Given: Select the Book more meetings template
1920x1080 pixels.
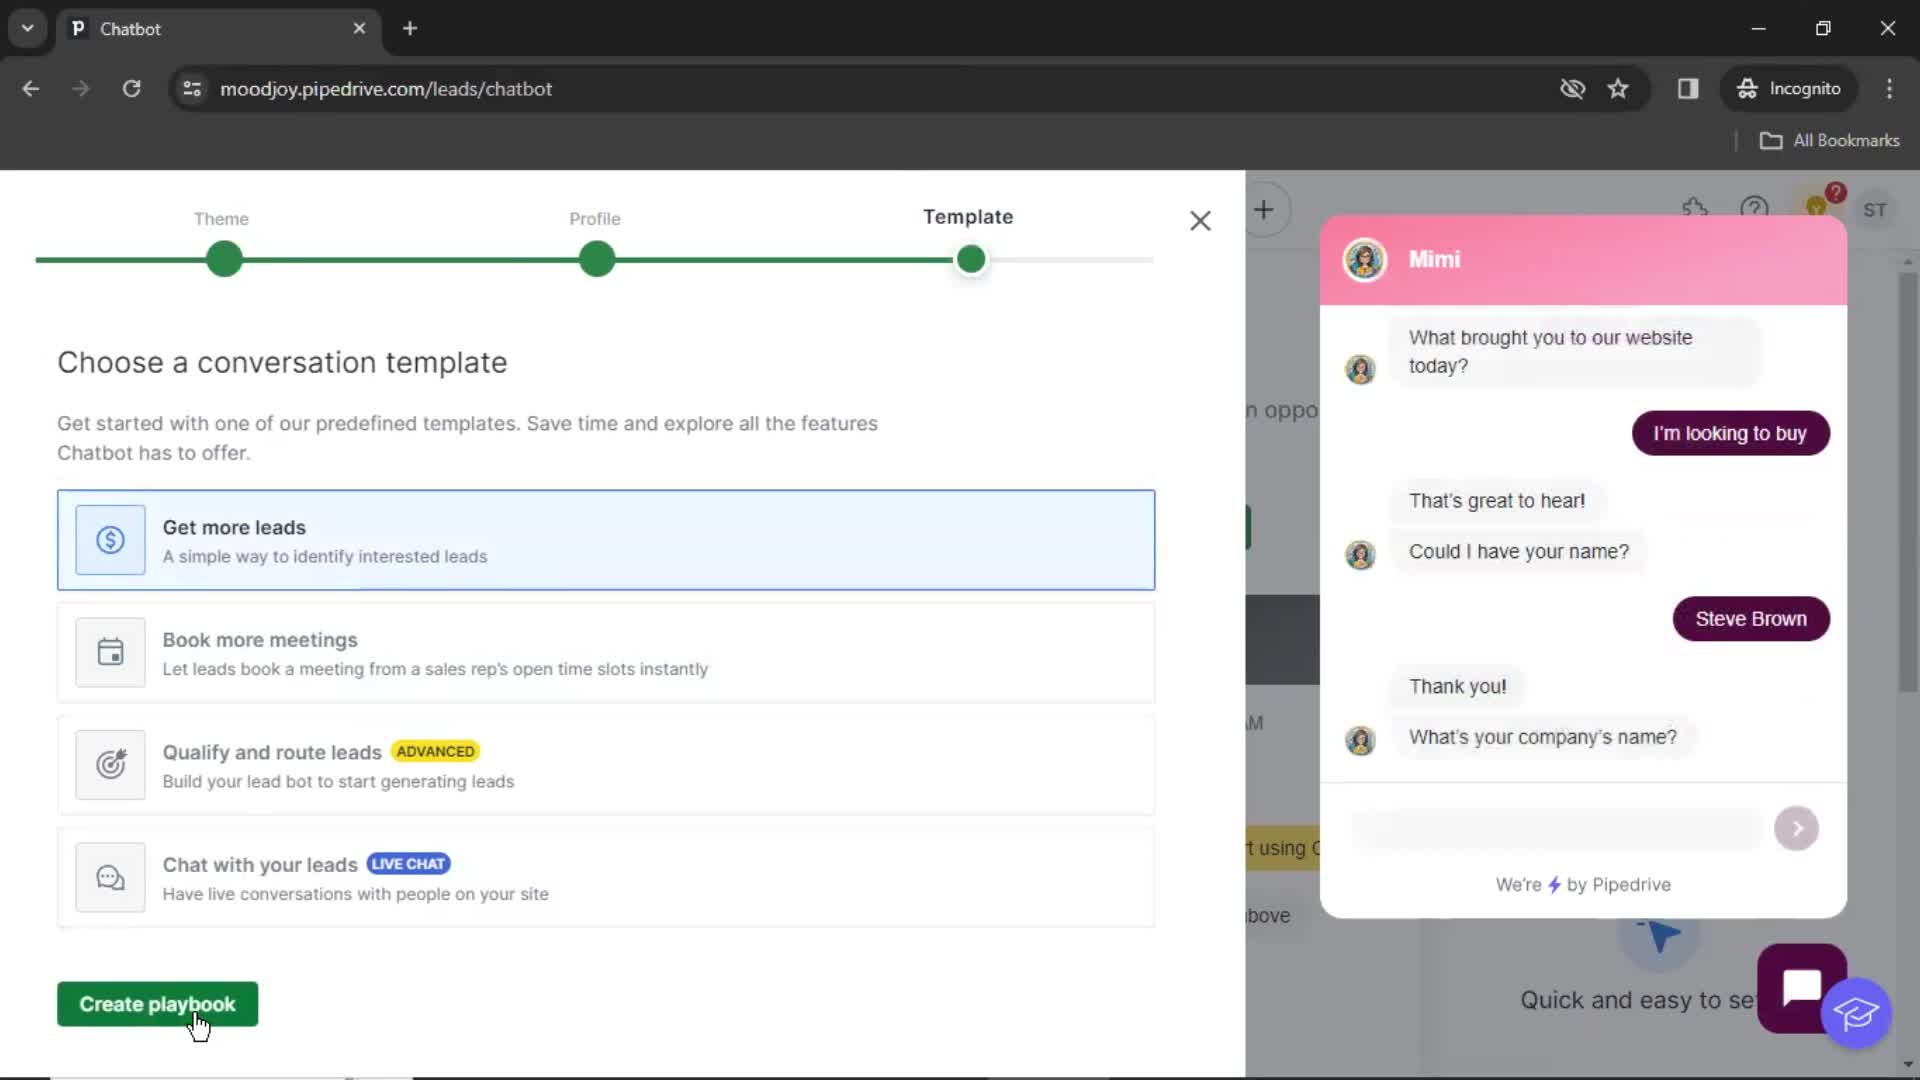Looking at the screenshot, I should 606,653.
